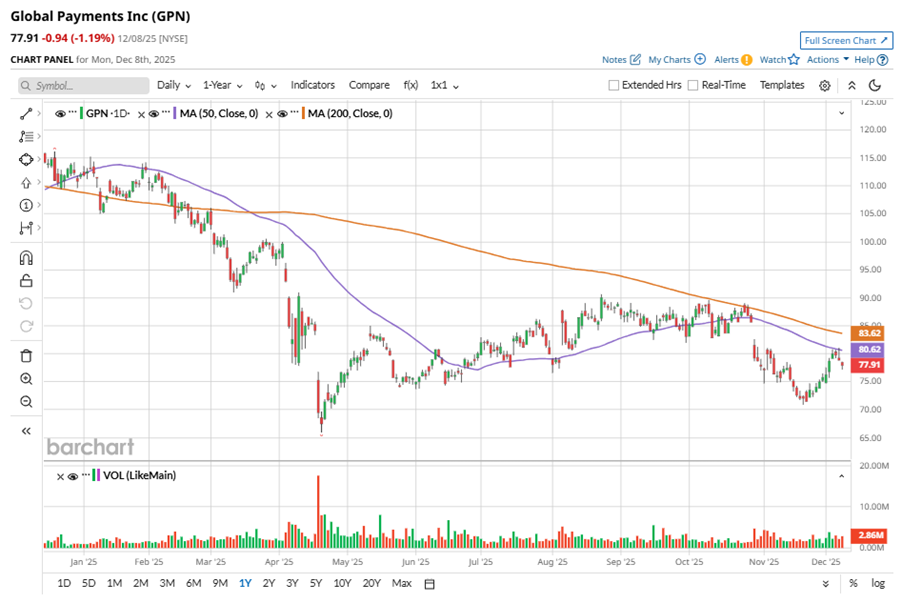
Task: Click the zoom out magnifier icon
Action: click(26, 402)
